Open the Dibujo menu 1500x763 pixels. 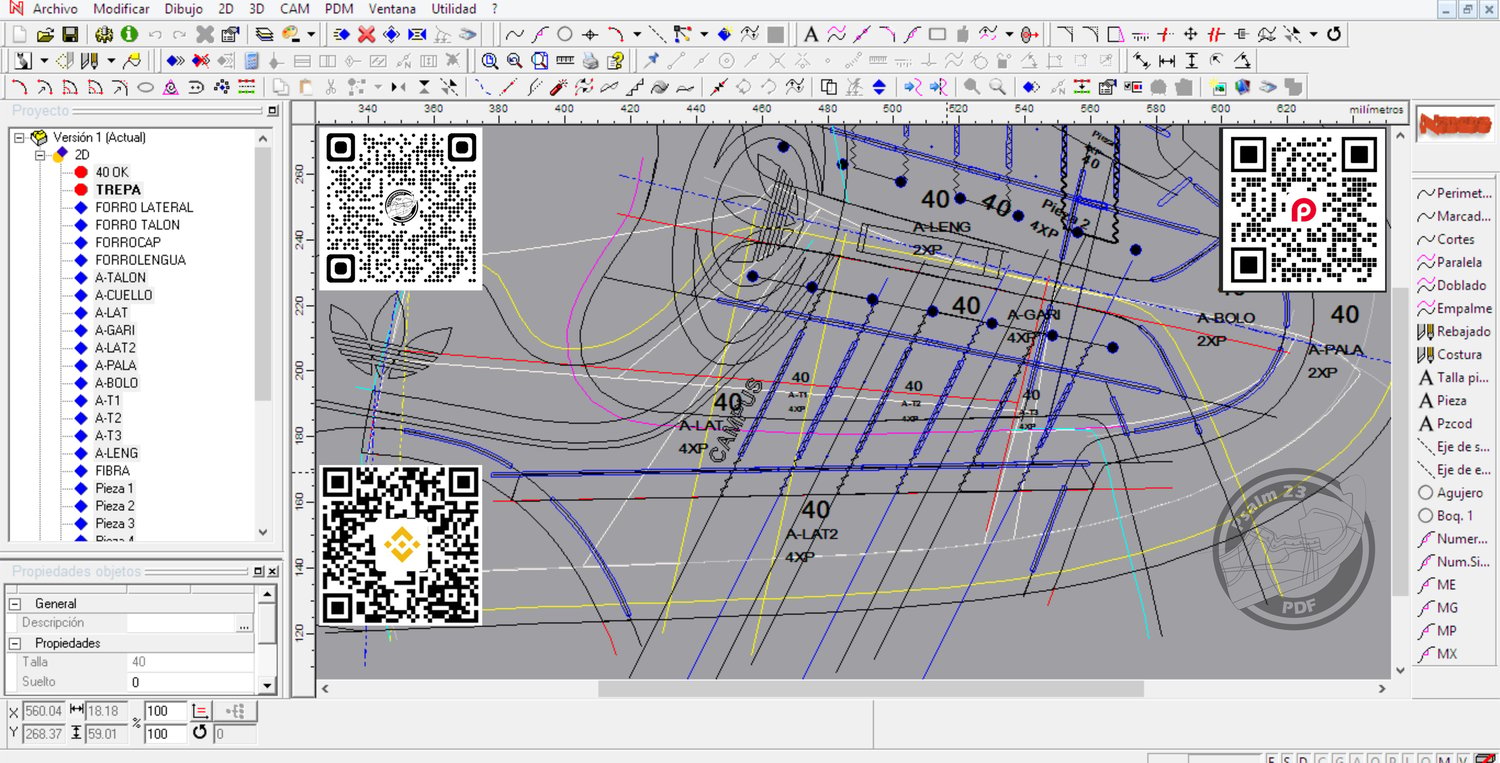tap(183, 9)
